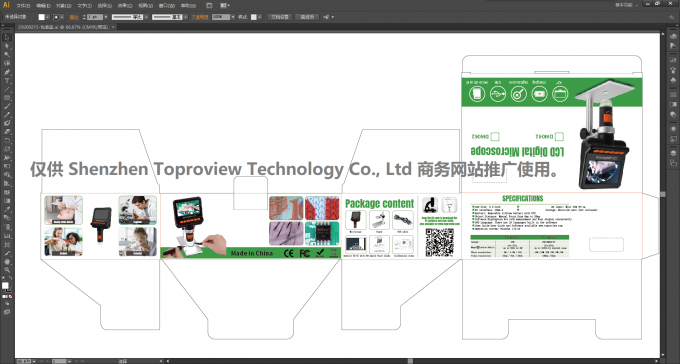This screenshot has width=680, height=364.
Task: Open the 编辑 (Edit) menu
Action: (x=43, y=6)
